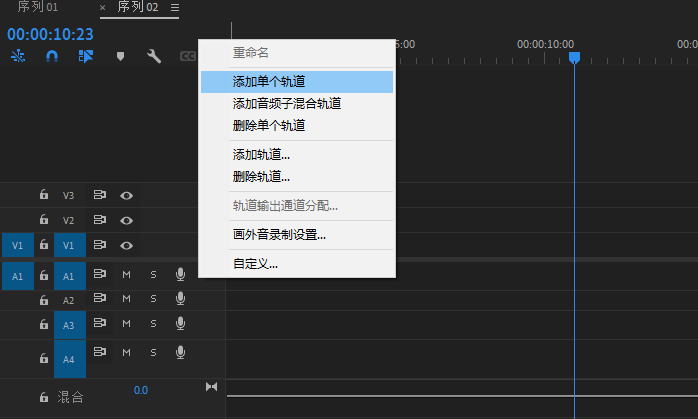The image size is (698, 419).
Task: Open 自定义... from context menu
Action: (255, 264)
